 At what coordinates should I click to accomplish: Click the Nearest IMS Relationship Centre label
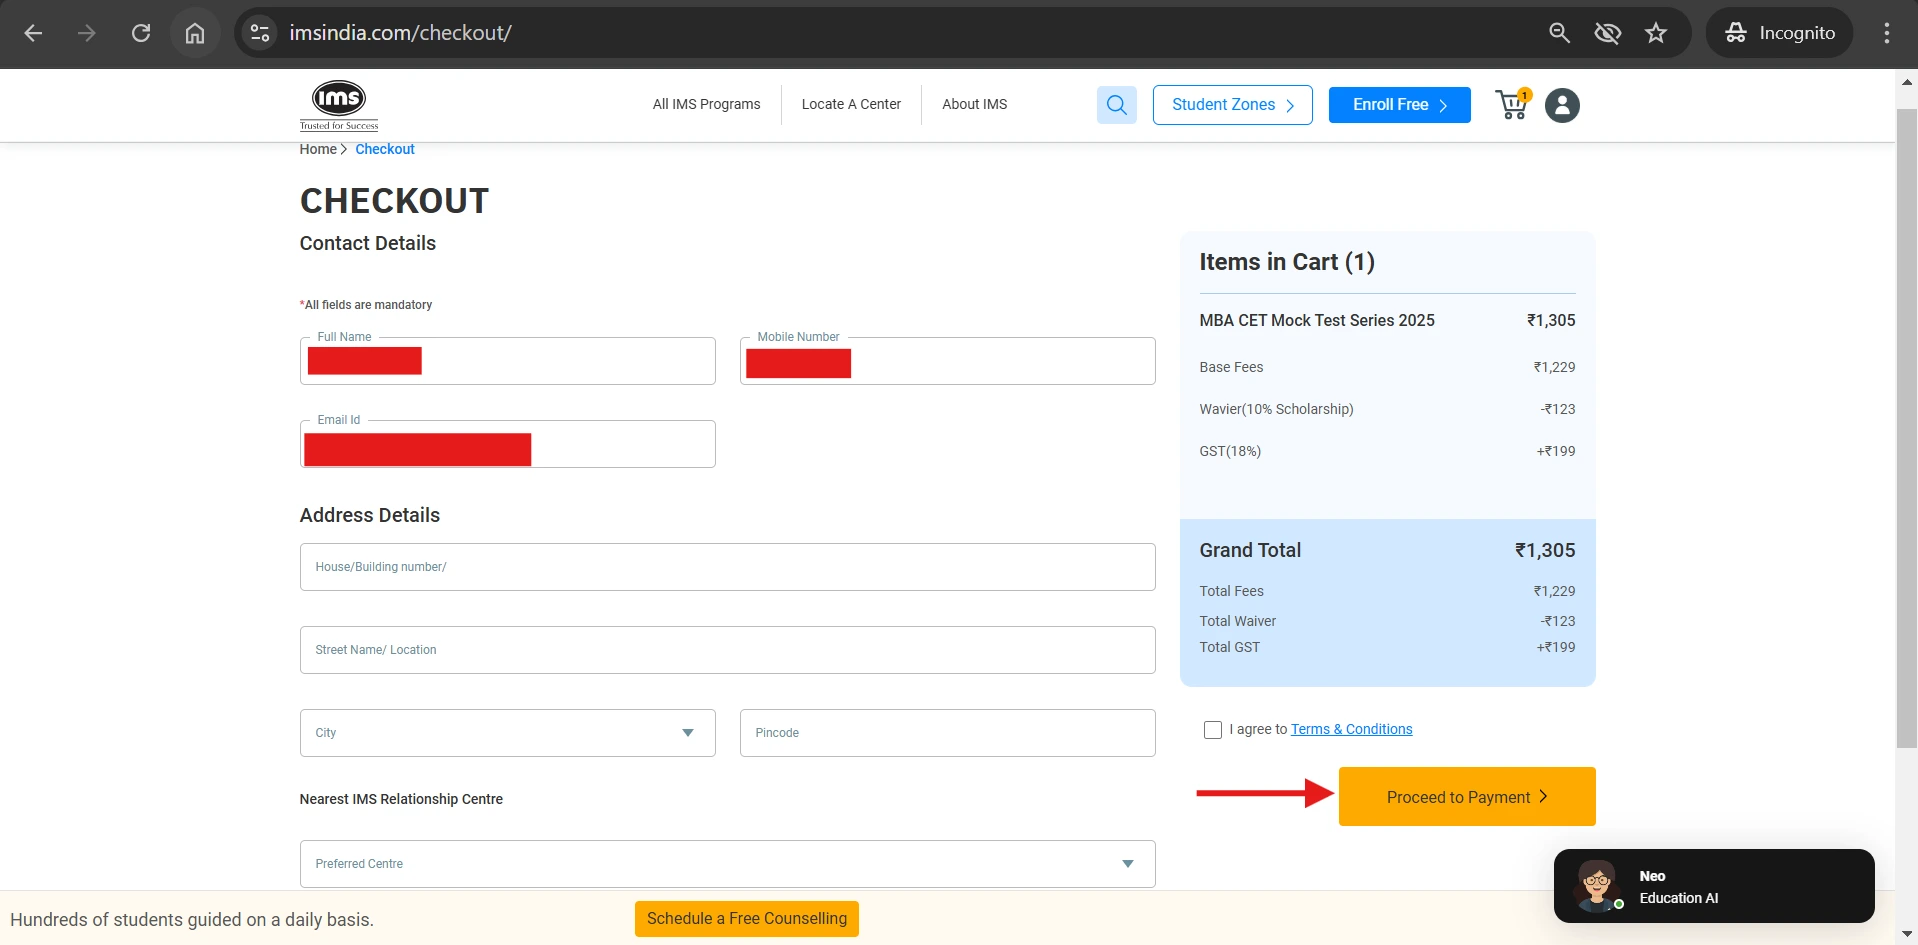(x=401, y=799)
